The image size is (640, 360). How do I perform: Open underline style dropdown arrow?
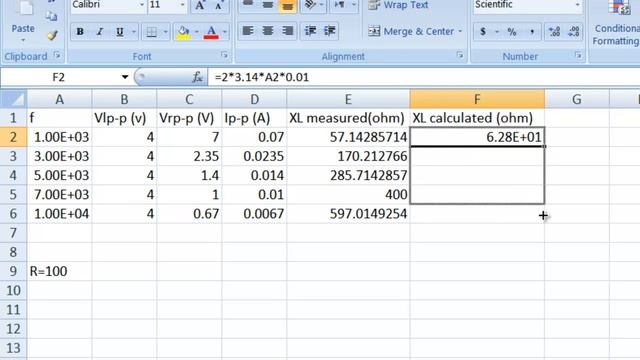tap(133, 31)
